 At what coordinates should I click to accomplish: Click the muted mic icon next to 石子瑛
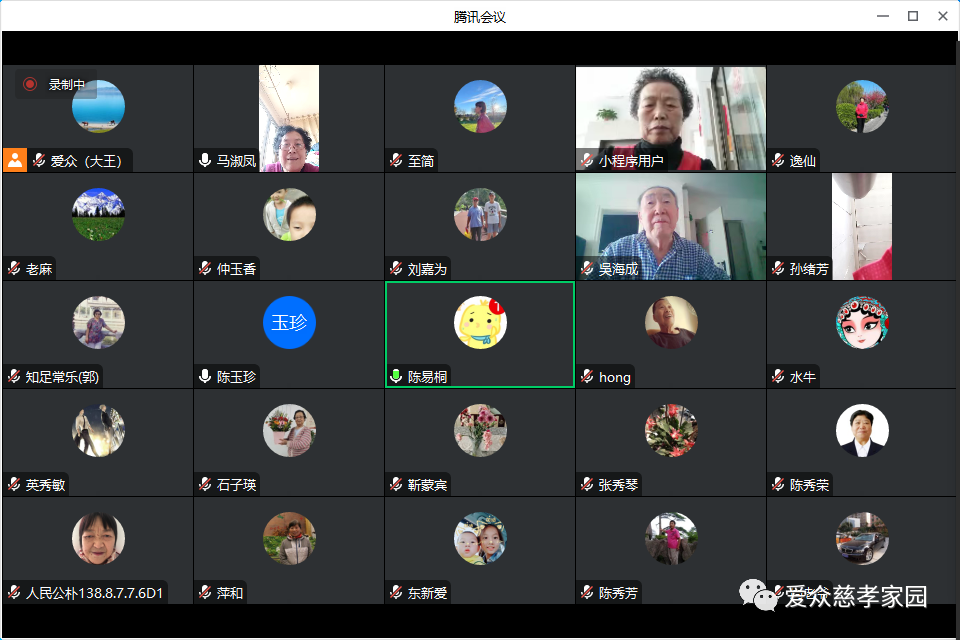click(205, 485)
